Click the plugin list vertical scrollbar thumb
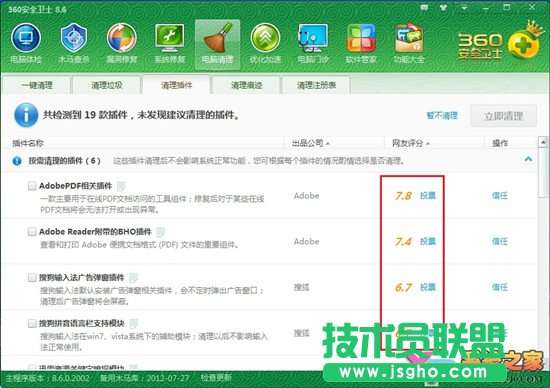This screenshot has width=550, height=388. pos(543,173)
